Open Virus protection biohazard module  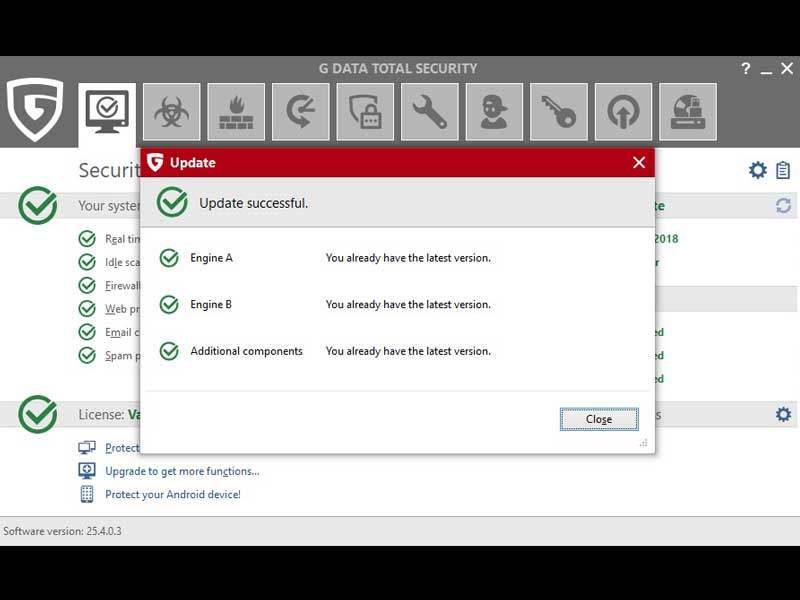(x=171, y=112)
